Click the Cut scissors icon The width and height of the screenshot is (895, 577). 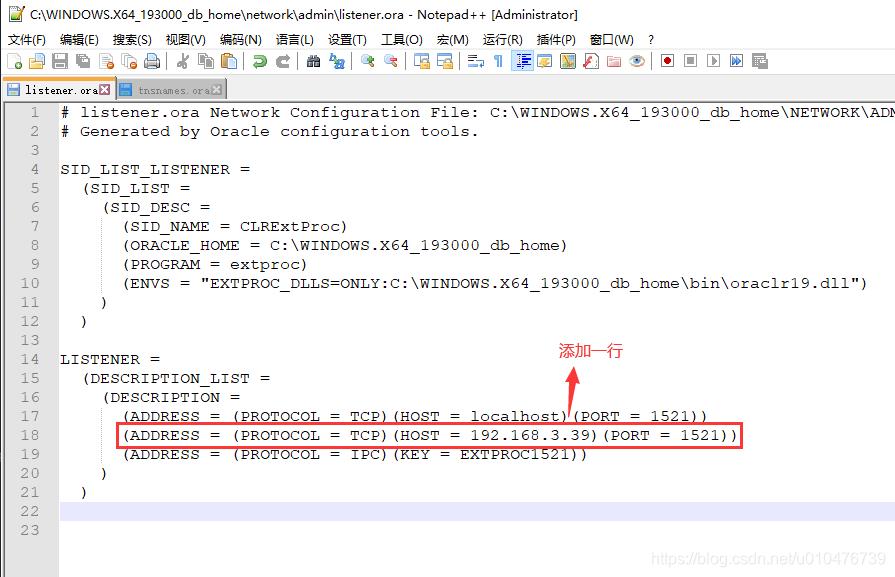(183, 61)
